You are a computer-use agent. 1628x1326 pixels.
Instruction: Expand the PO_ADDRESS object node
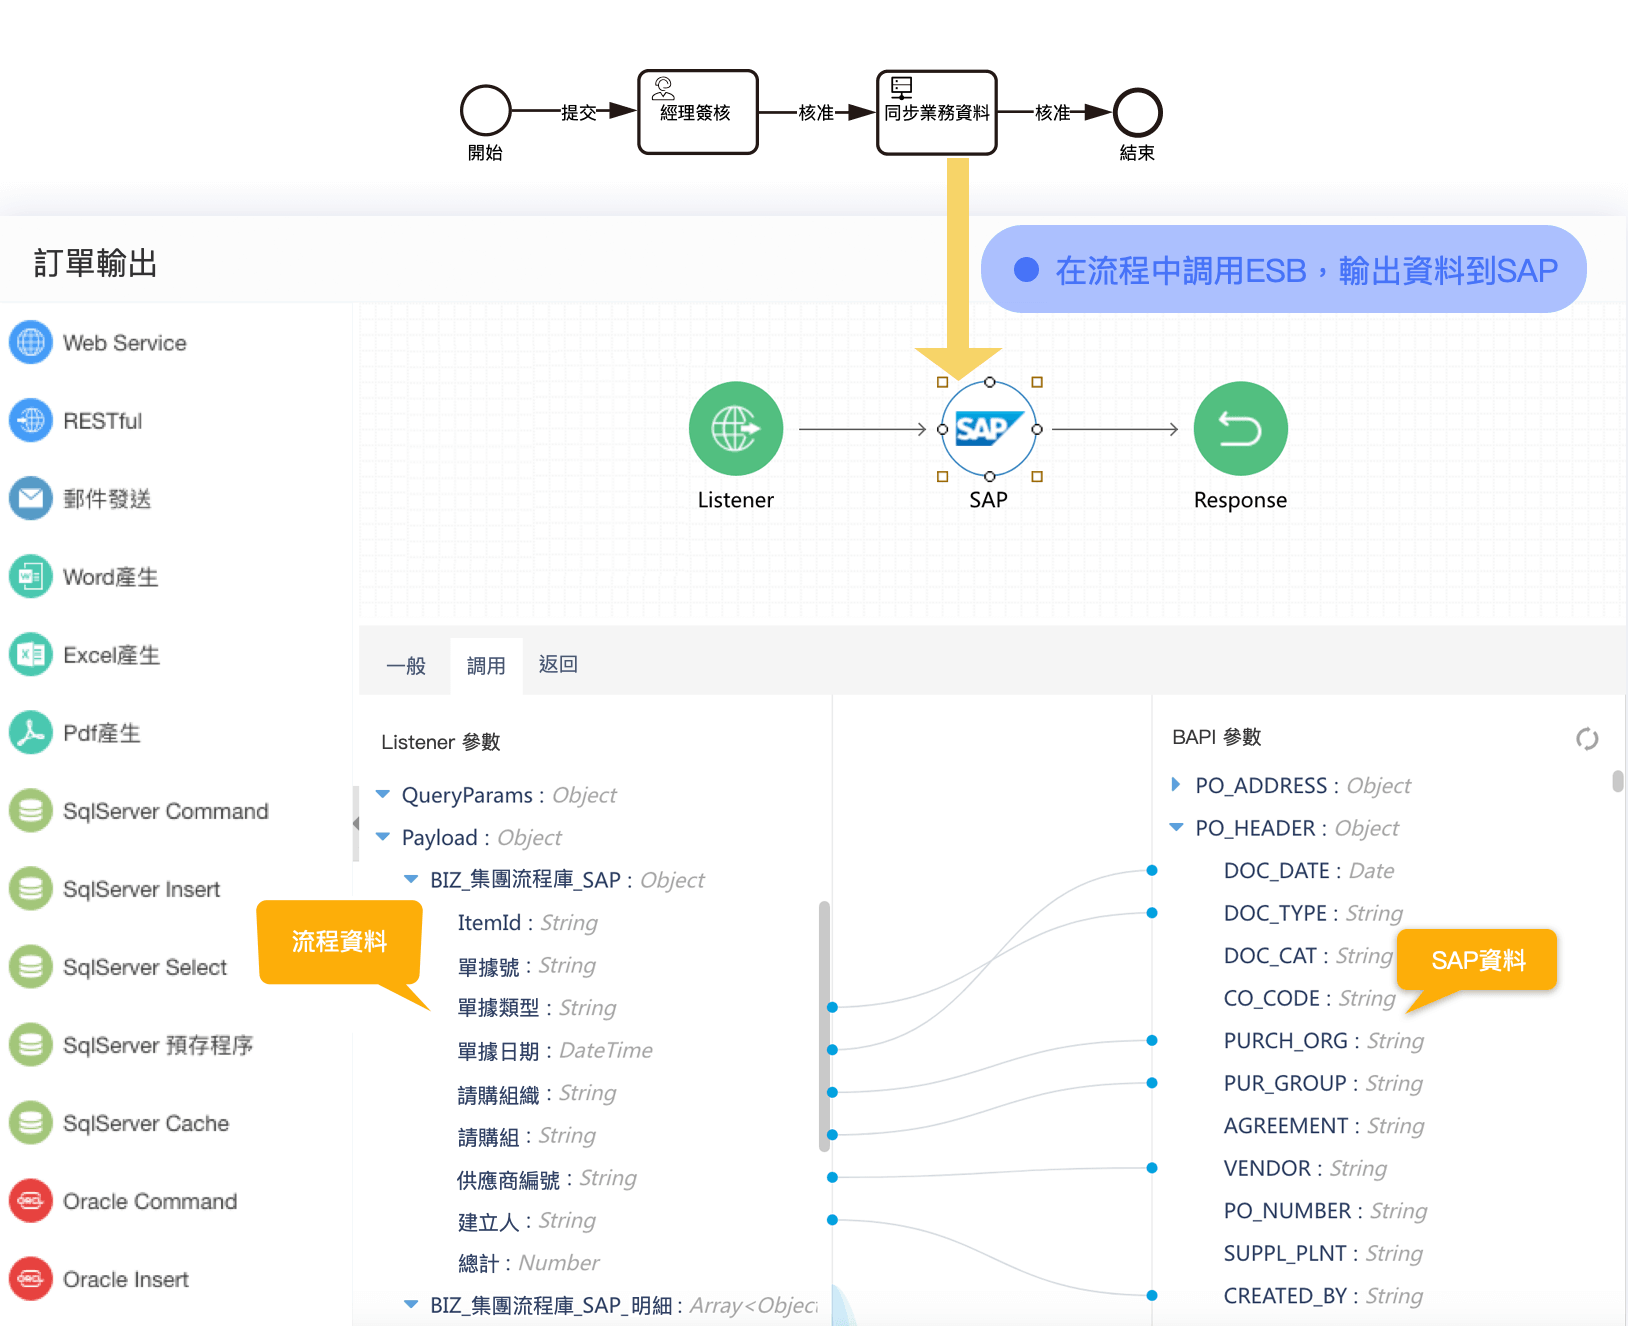[1176, 785]
